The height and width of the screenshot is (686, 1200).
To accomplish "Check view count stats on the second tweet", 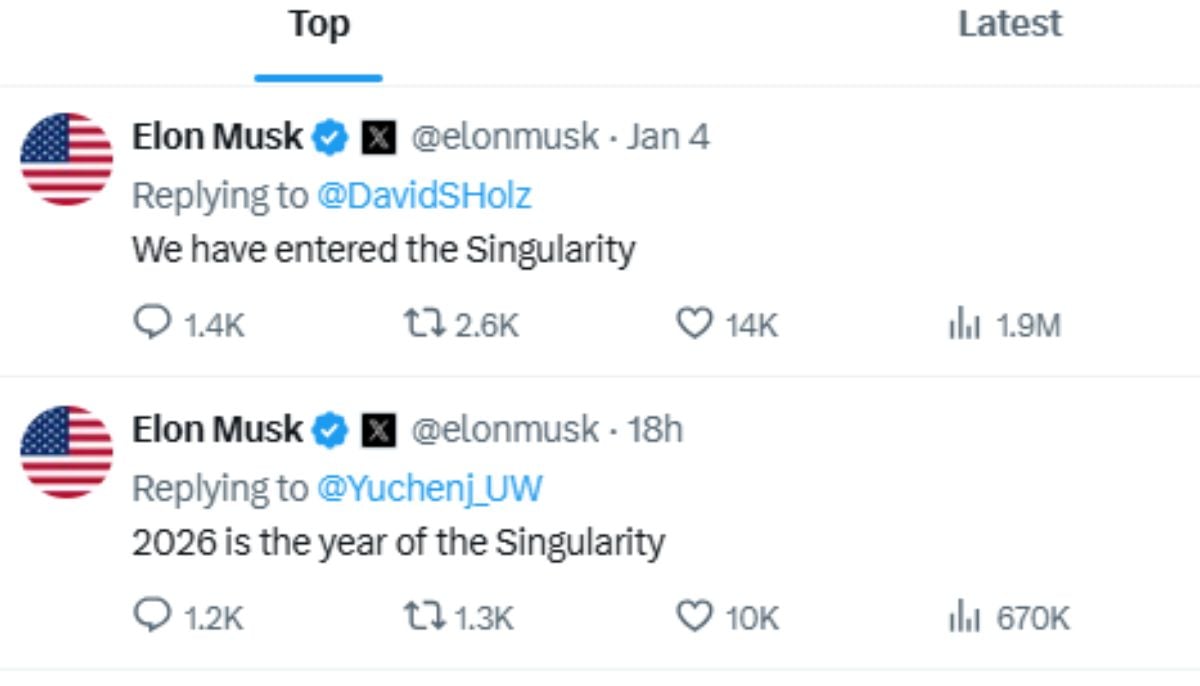I will [966, 617].
